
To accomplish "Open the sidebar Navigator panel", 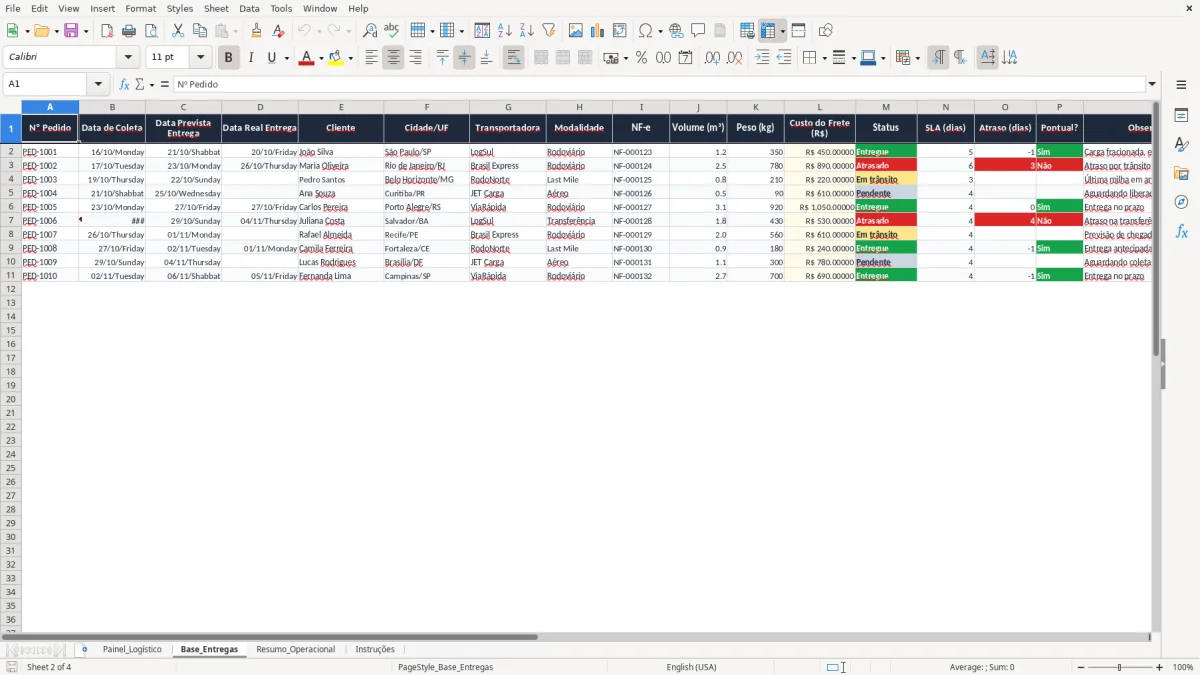I will point(1181,202).
